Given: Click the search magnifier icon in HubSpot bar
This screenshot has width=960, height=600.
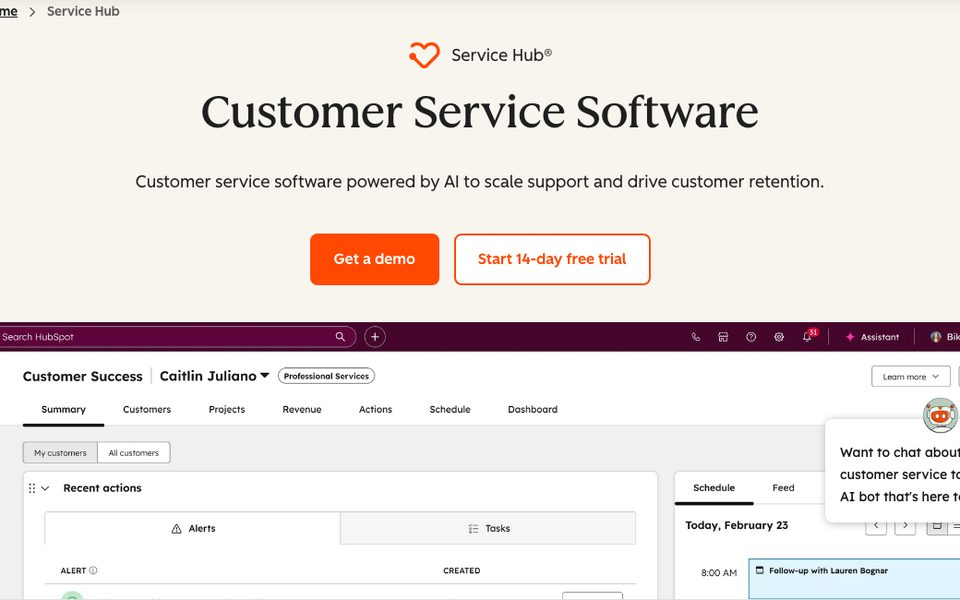Looking at the screenshot, I should click(x=340, y=337).
